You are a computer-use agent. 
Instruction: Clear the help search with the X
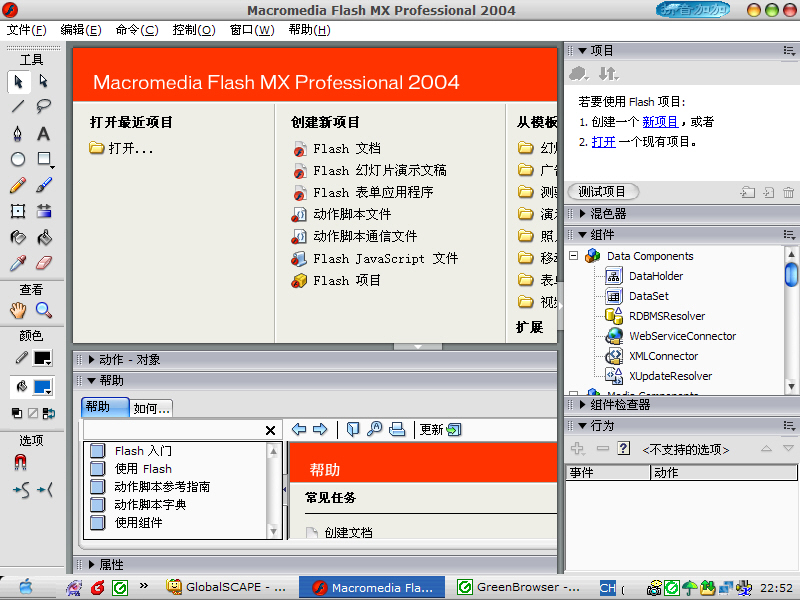click(270, 431)
